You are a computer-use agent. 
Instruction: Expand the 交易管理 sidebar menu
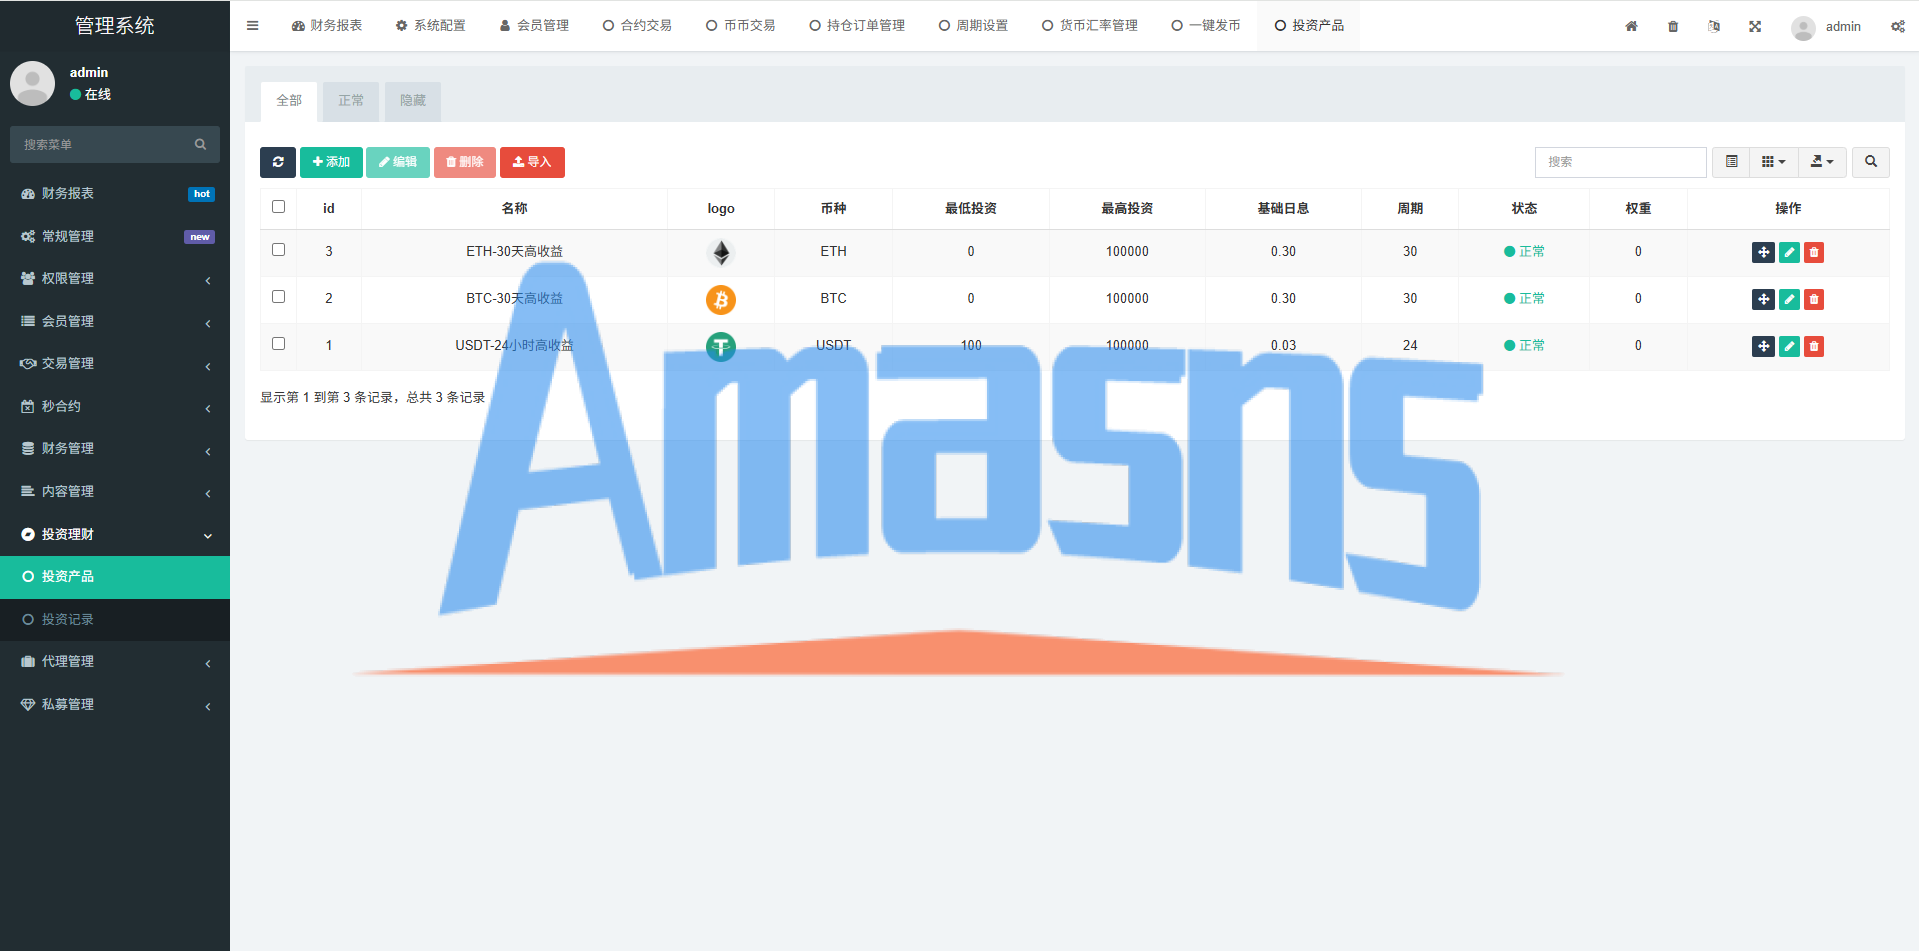(115, 364)
